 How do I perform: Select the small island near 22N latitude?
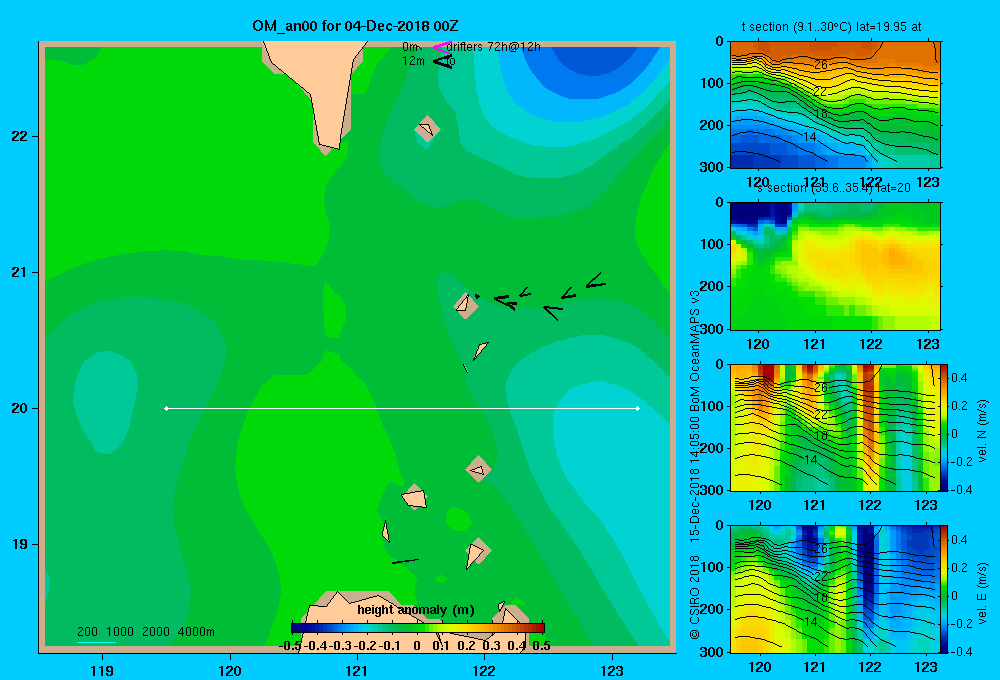click(x=427, y=129)
